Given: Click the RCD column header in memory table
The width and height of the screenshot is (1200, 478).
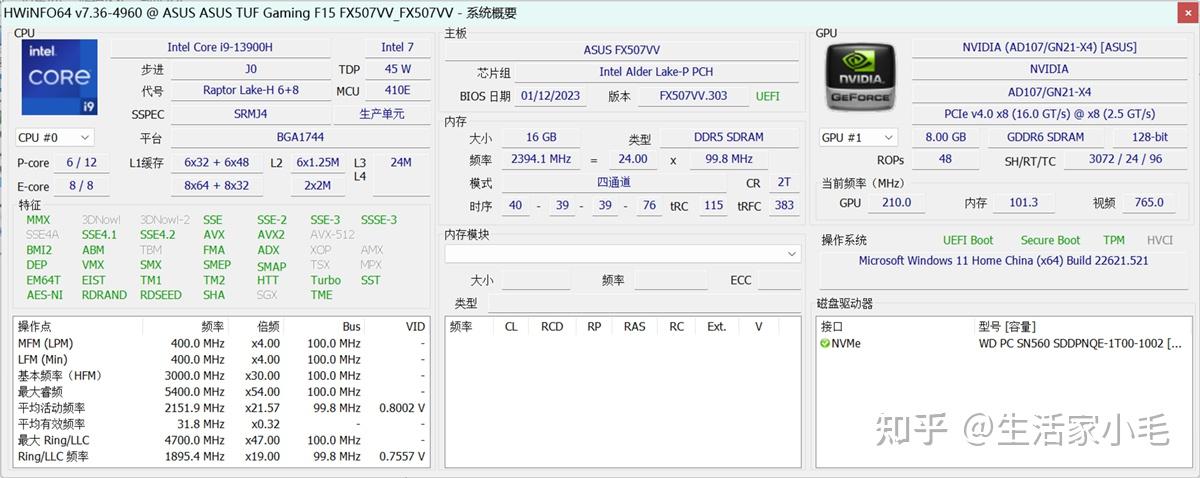Looking at the screenshot, I should (x=552, y=326).
